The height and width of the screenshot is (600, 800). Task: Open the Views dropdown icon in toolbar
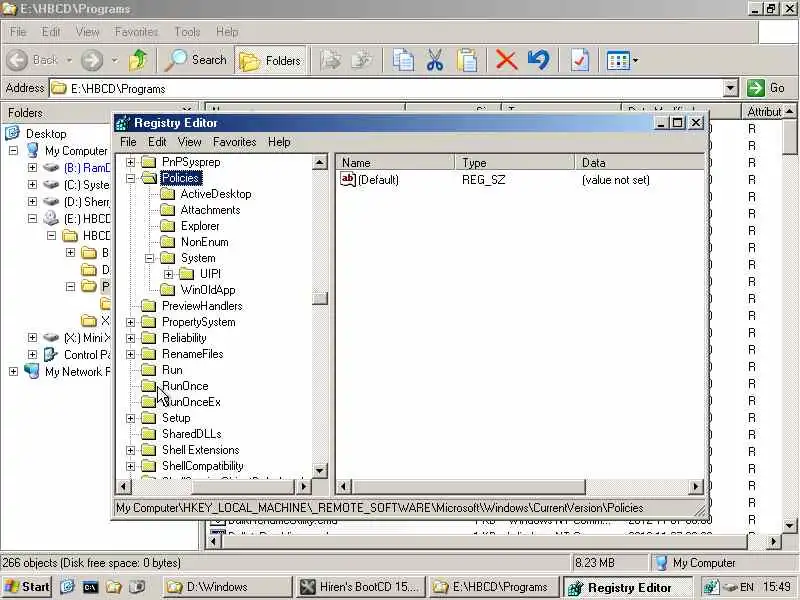tap(622, 61)
